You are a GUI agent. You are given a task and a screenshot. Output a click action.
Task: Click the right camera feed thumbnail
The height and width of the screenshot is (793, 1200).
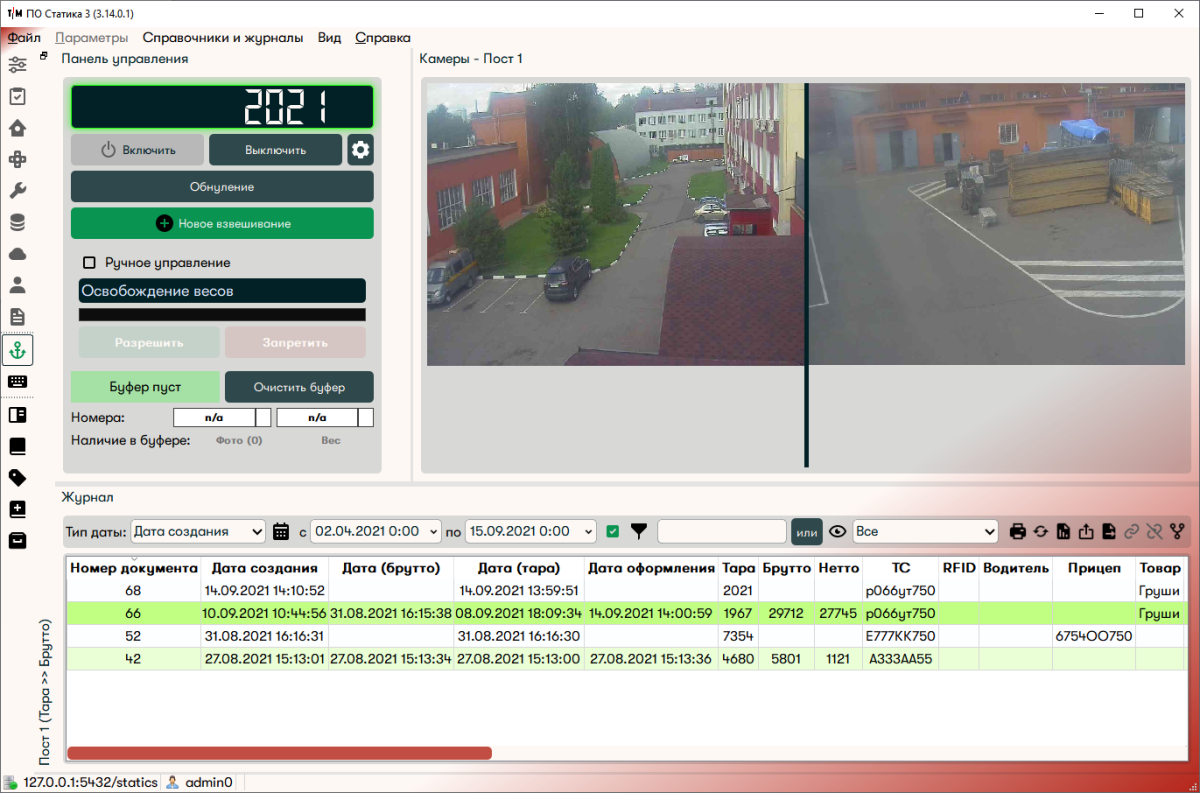tap(996, 223)
